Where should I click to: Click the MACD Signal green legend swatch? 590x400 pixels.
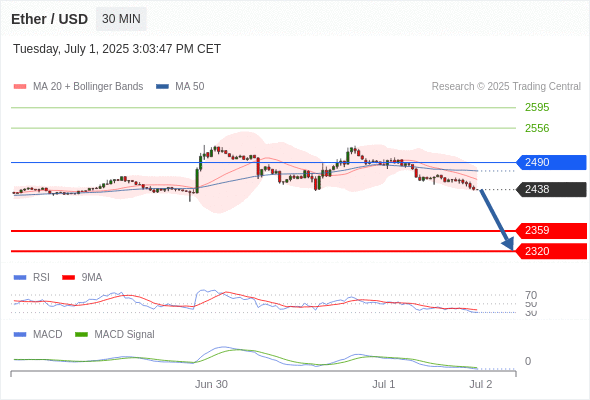point(81,335)
